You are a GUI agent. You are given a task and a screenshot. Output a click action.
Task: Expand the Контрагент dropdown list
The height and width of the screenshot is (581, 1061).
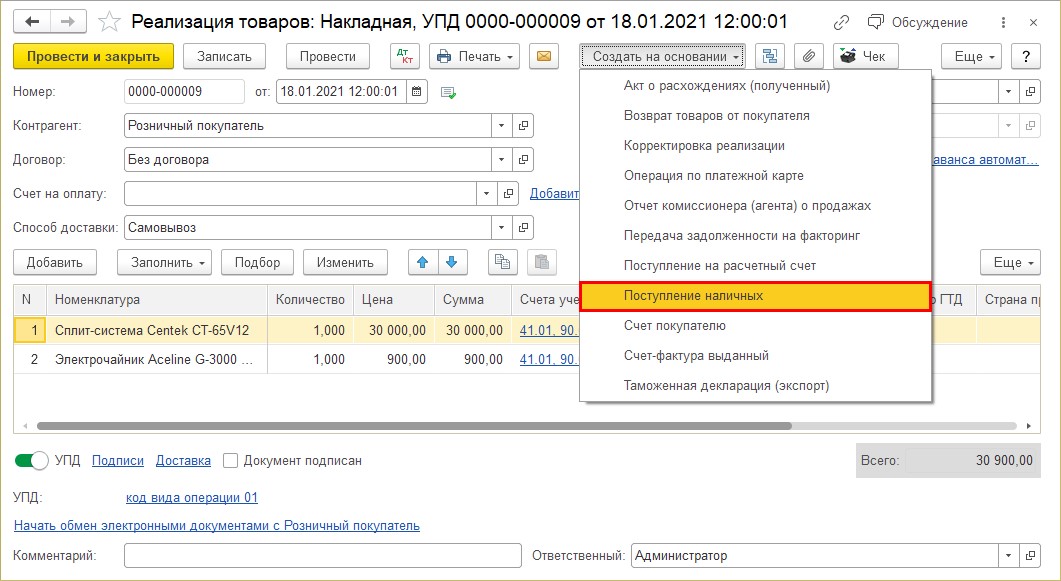(501, 126)
